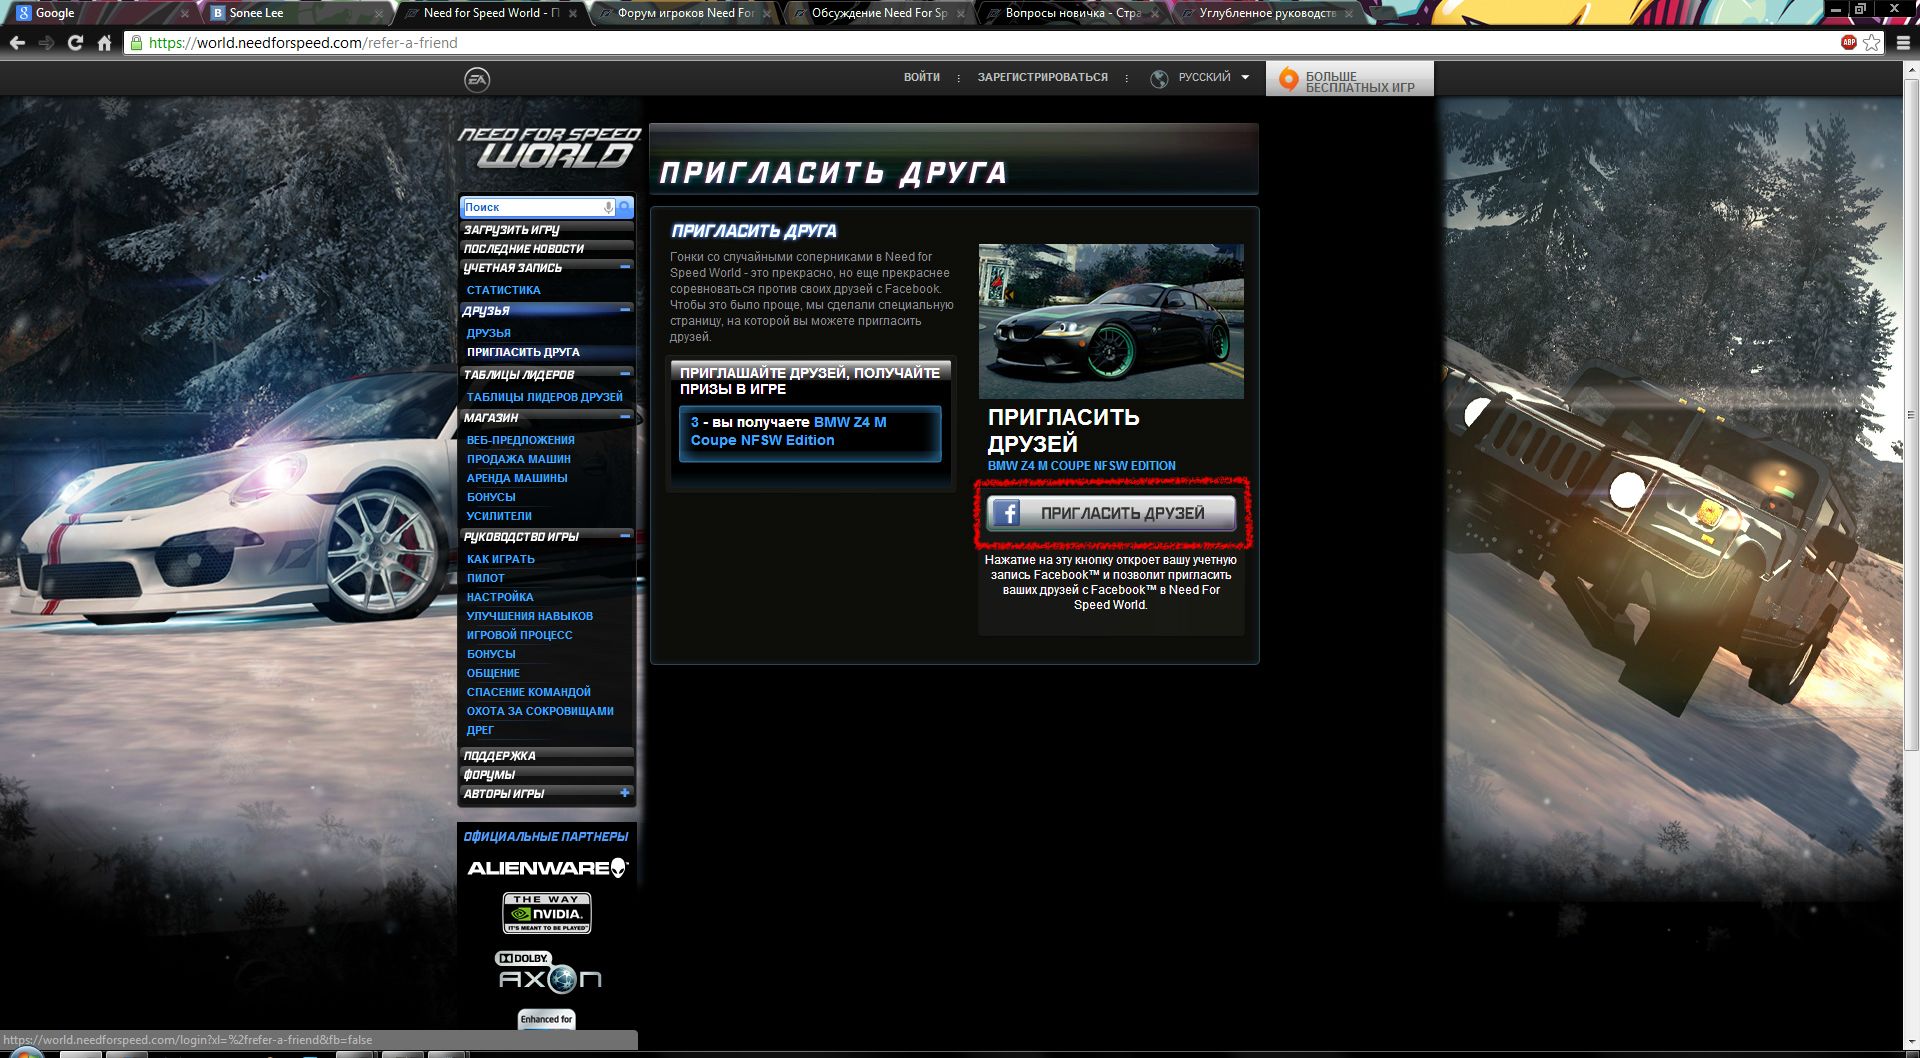Expand the АВТОРЫ ИГРЫ section plus
Image resolution: width=1920 pixels, height=1058 pixels.
(625, 792)
